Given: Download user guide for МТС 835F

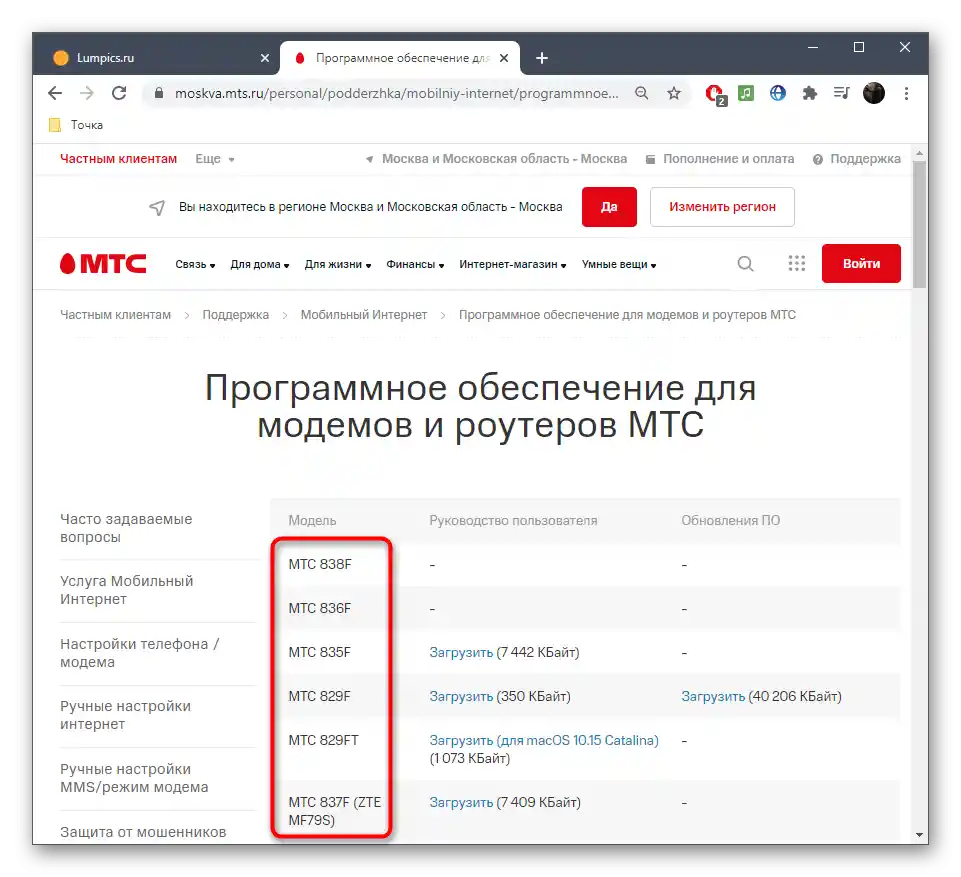Looking at the screenshot, I should click(x=461, y=652).
